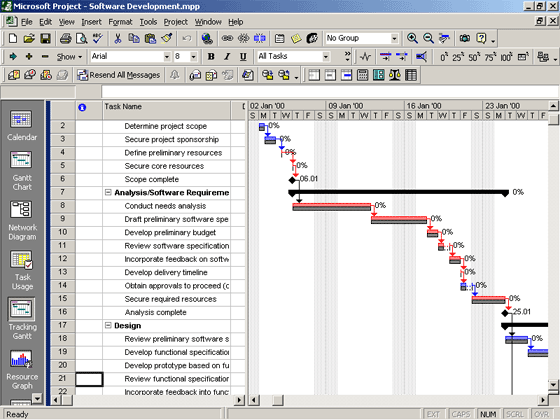
Task: Click the Gantt chart horizontal scrollbar thumb
Action: pos(278,400)
